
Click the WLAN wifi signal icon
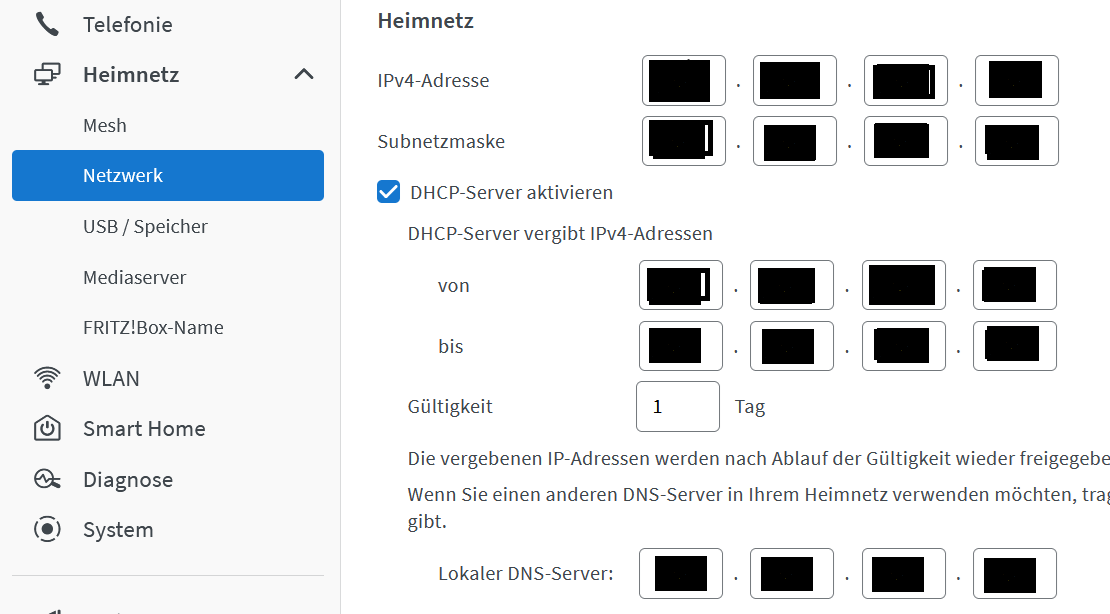[x=47, y=378]
